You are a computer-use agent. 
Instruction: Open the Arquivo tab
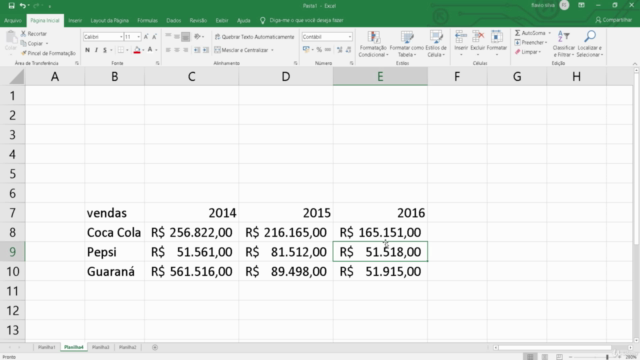[13, 20]
